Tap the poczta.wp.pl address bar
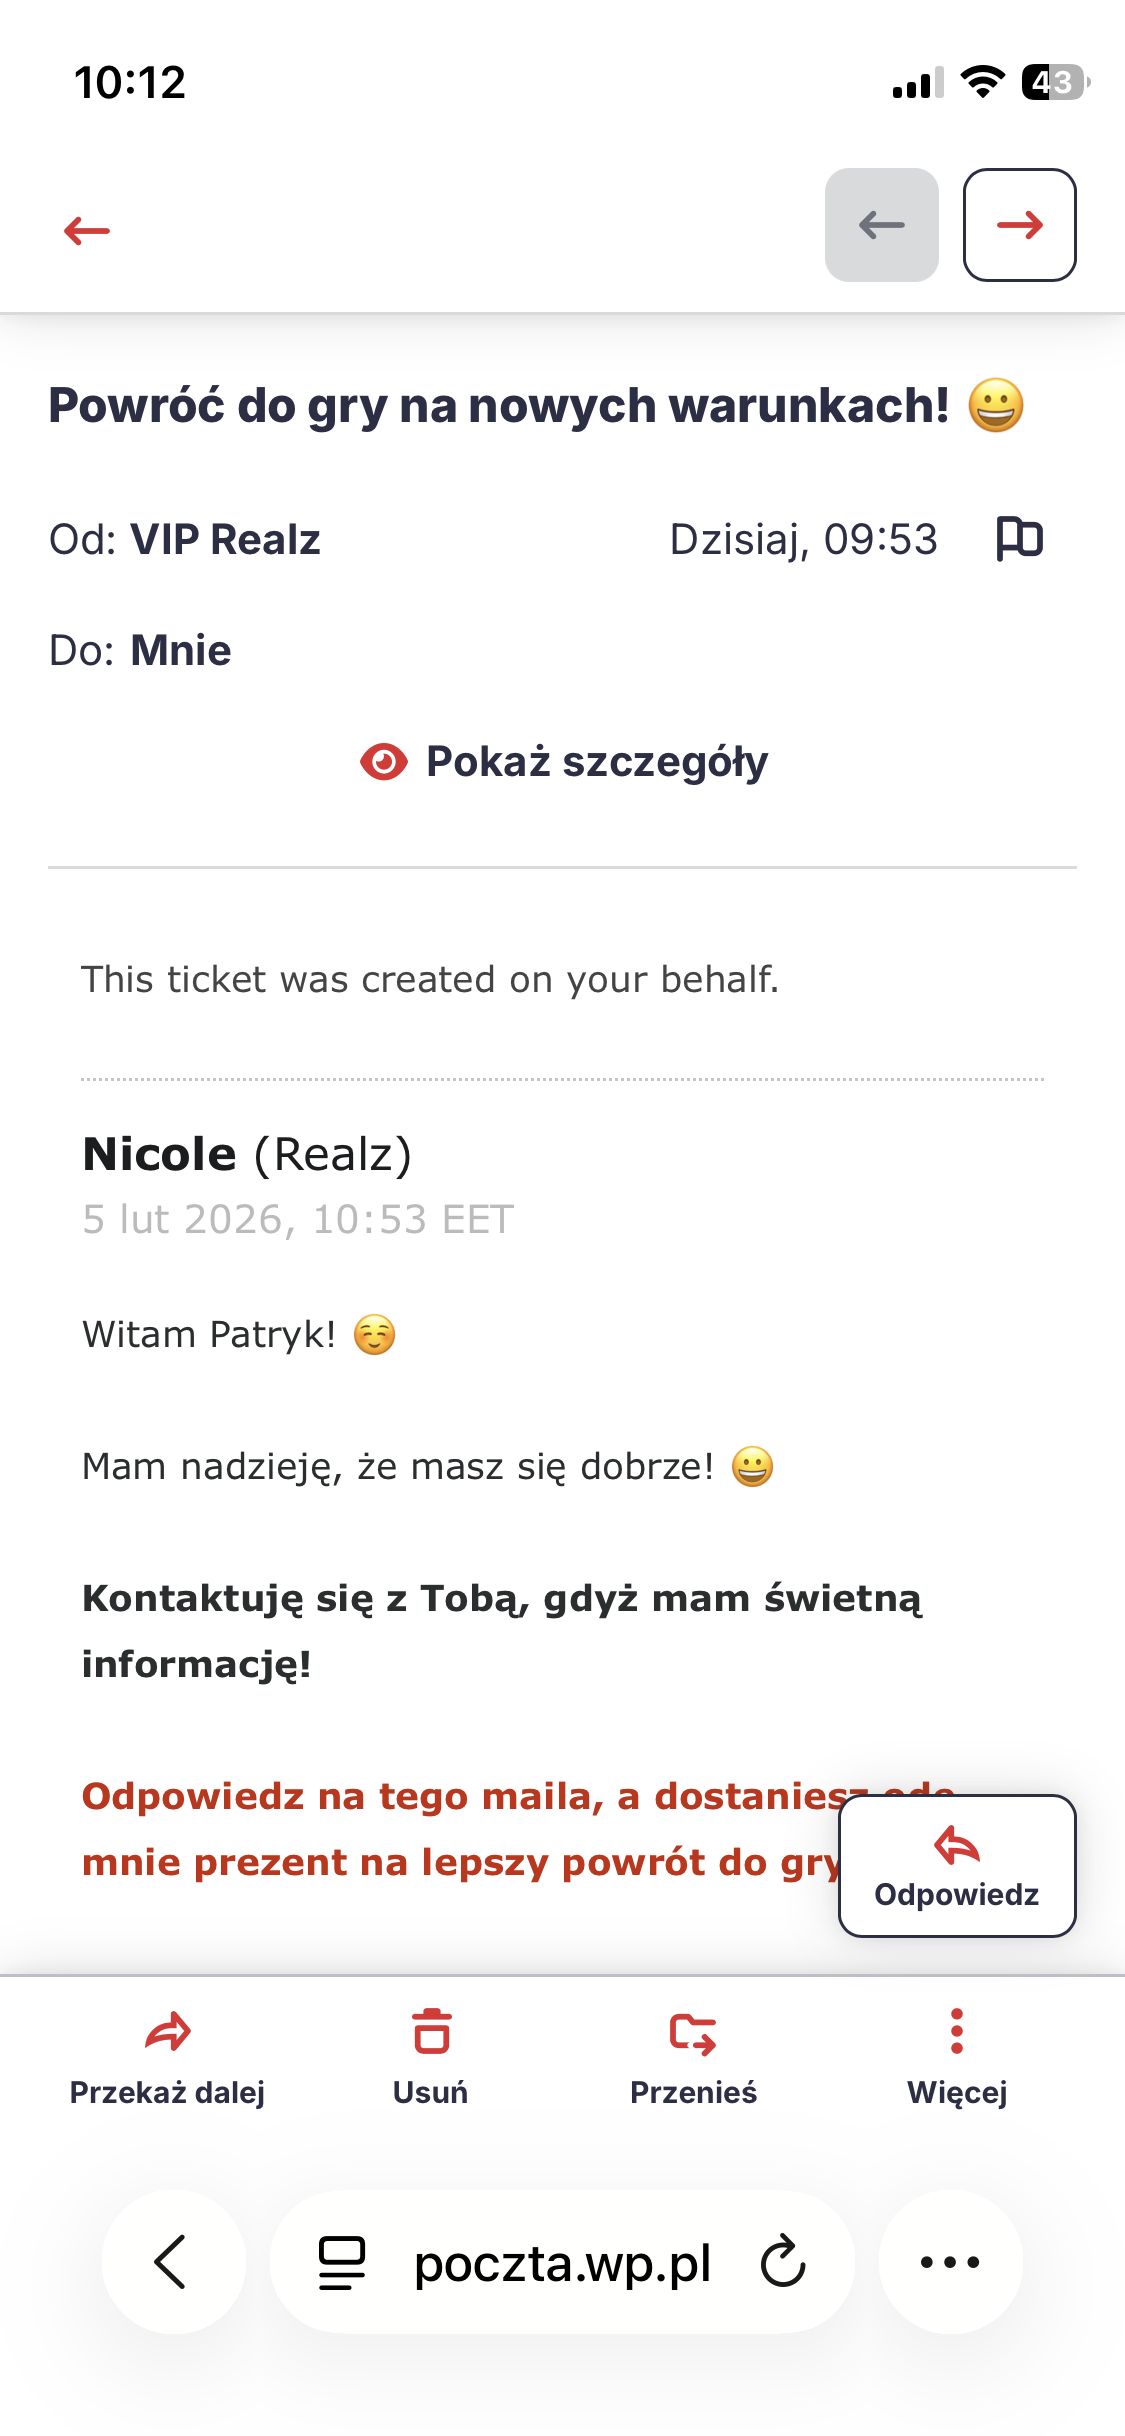 pyautogui.click(x=562, y=2262)
